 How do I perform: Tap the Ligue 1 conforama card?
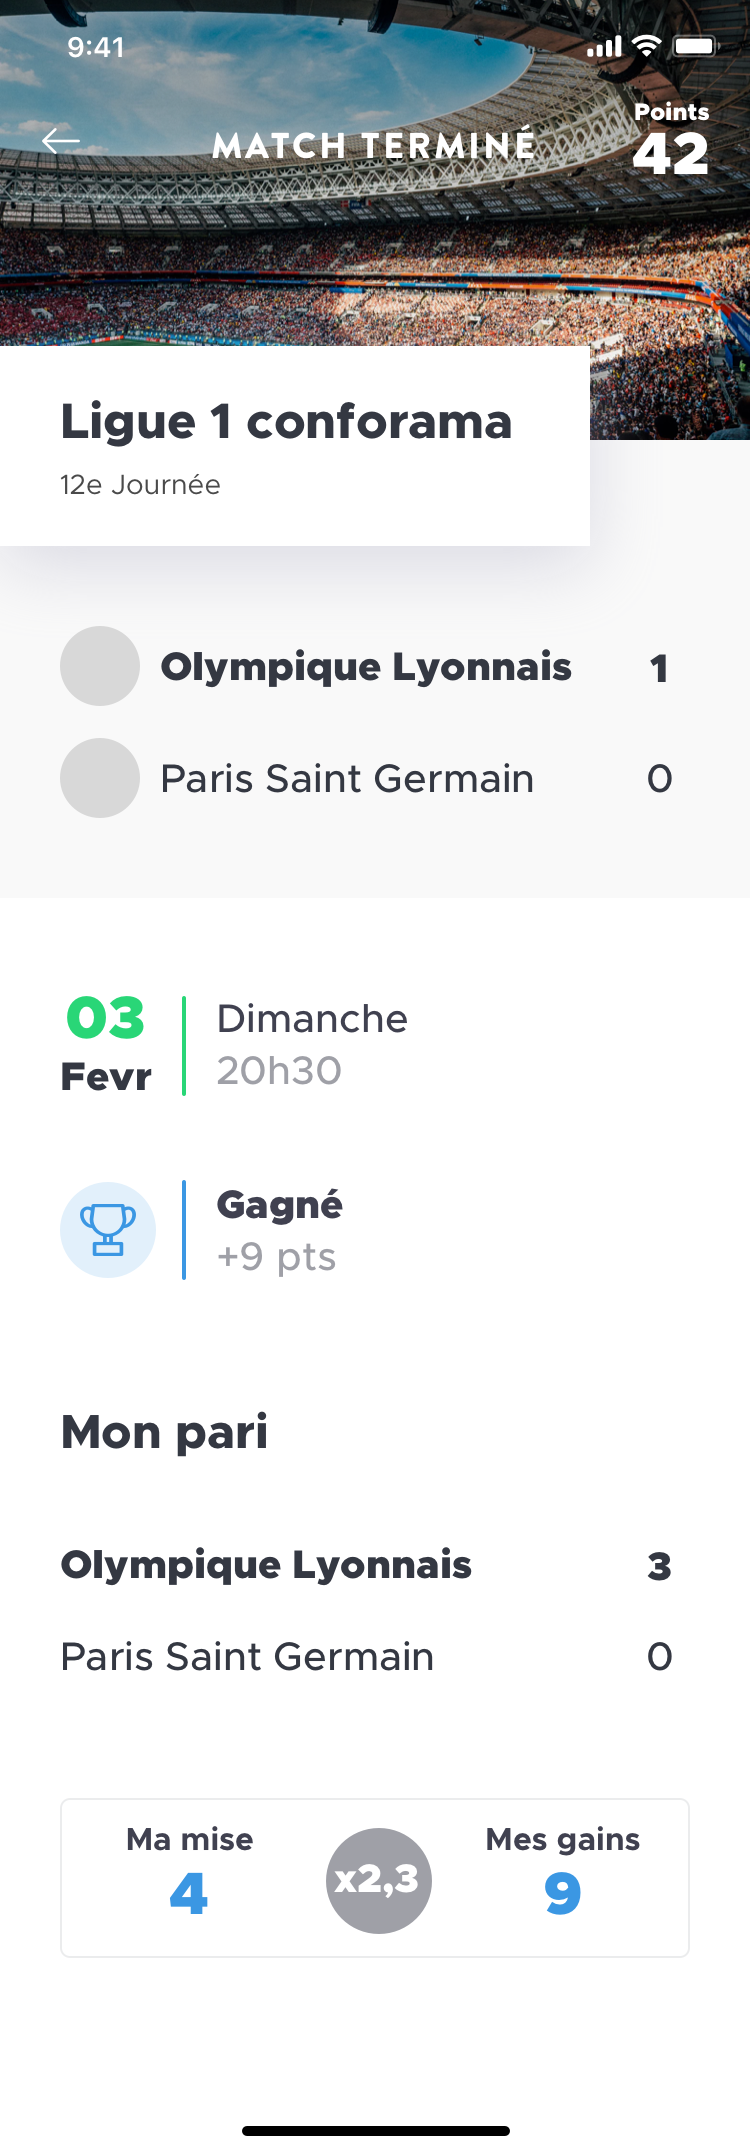(x=294, y=446)
